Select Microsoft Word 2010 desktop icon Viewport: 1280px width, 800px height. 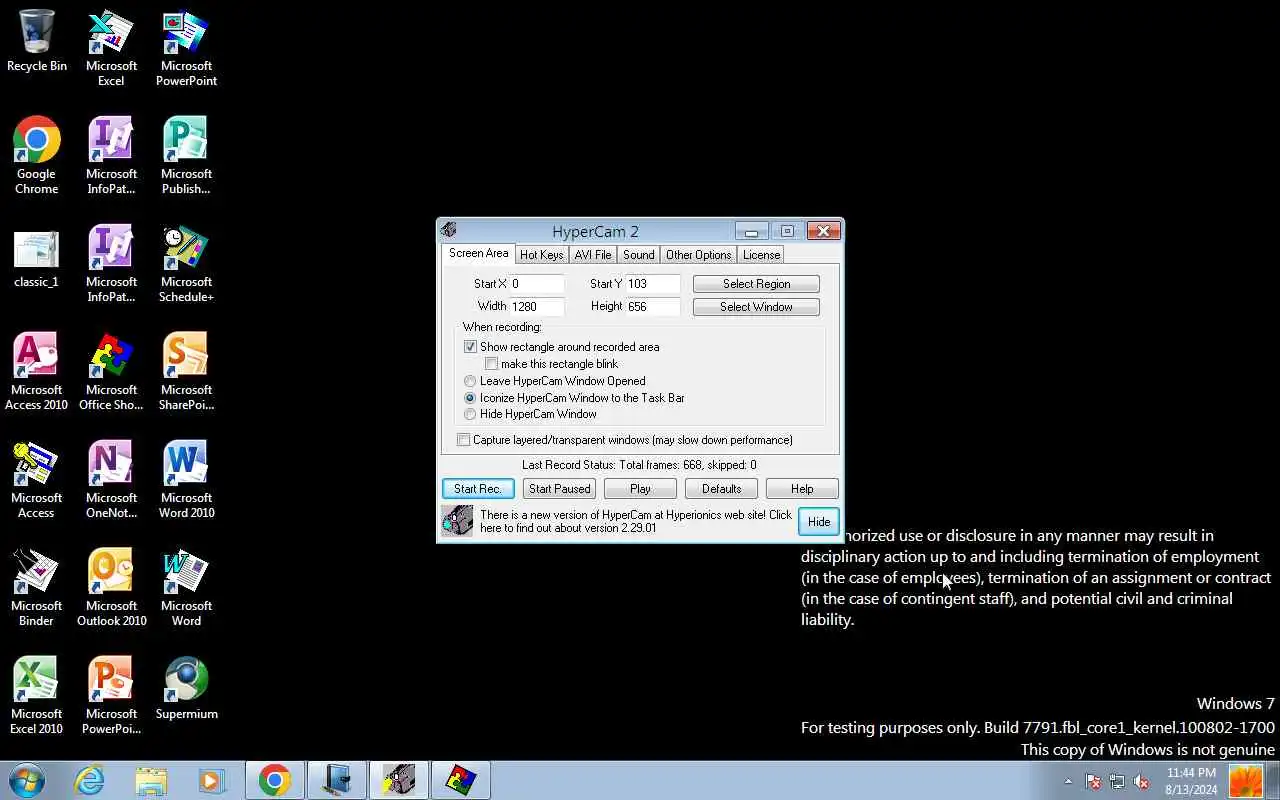point(186,480)
